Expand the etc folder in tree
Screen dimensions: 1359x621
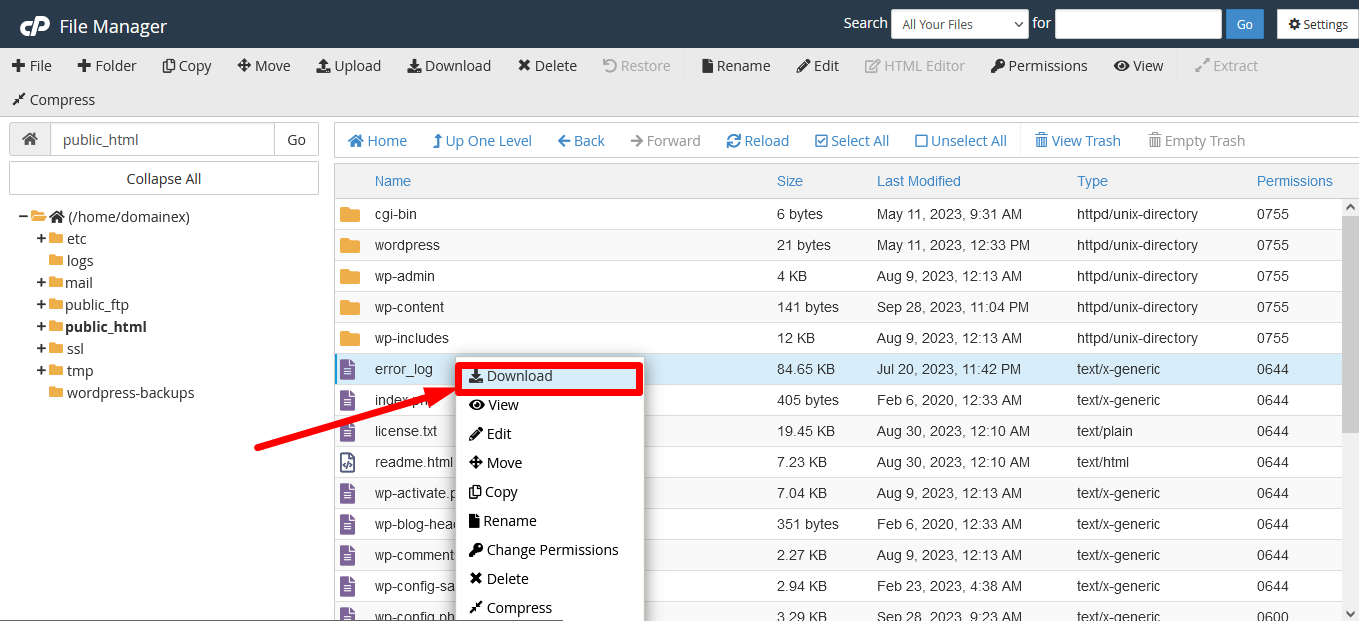(41, 239)
